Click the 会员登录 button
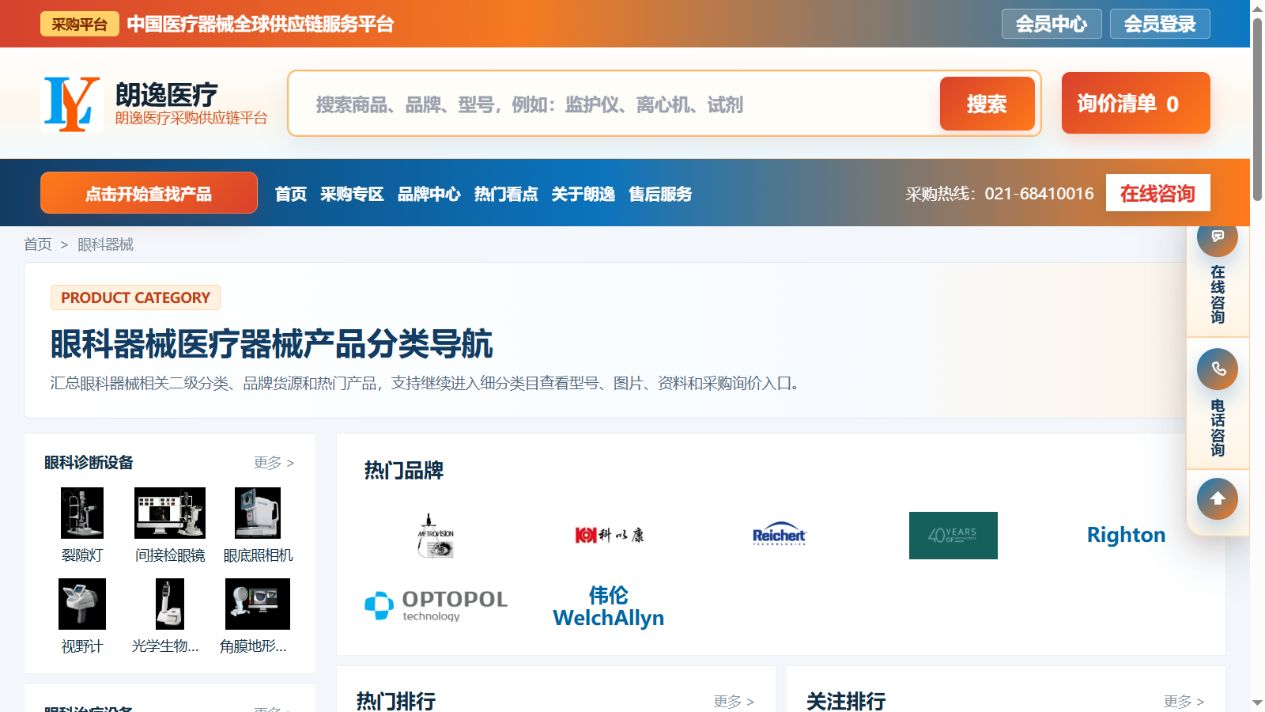This screenshot has width=1265, height=712. [1160, 24]
